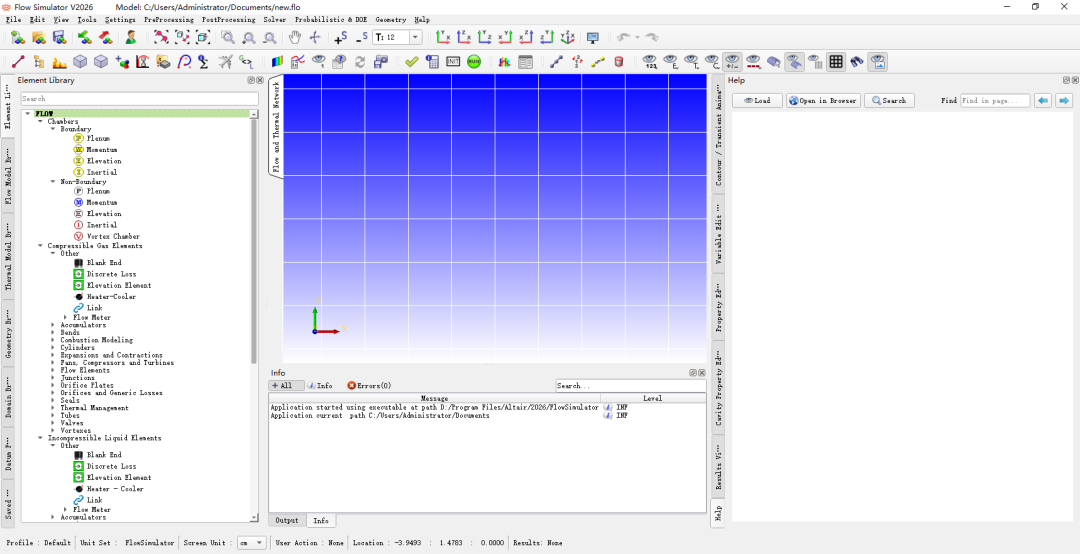
Task: Expand the Accumulators tree node under Compressible
Action: coord(54,325)
